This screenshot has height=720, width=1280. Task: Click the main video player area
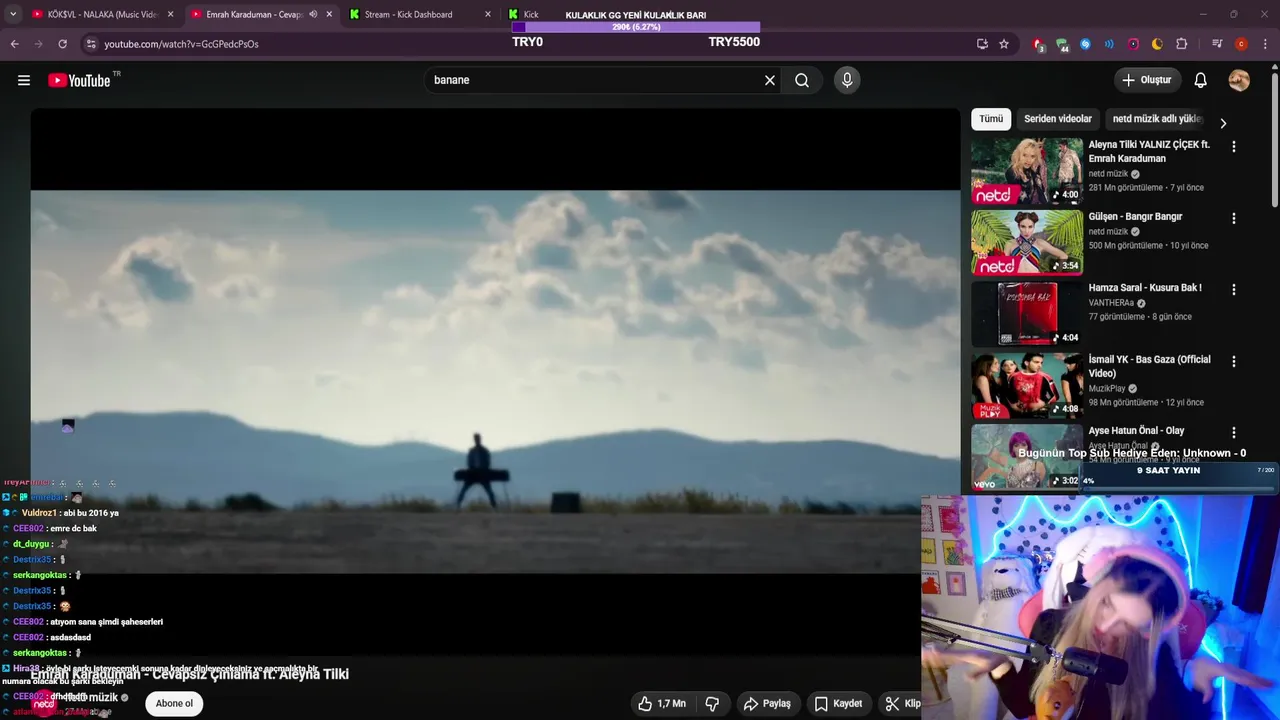tap(495, 381)
